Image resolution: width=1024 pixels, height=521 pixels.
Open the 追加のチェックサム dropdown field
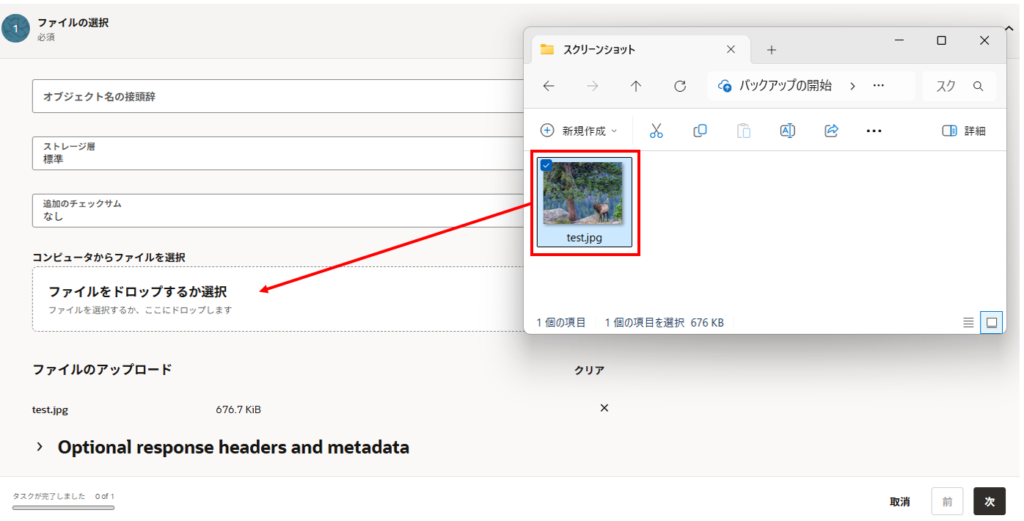click(x=280, y=210)
